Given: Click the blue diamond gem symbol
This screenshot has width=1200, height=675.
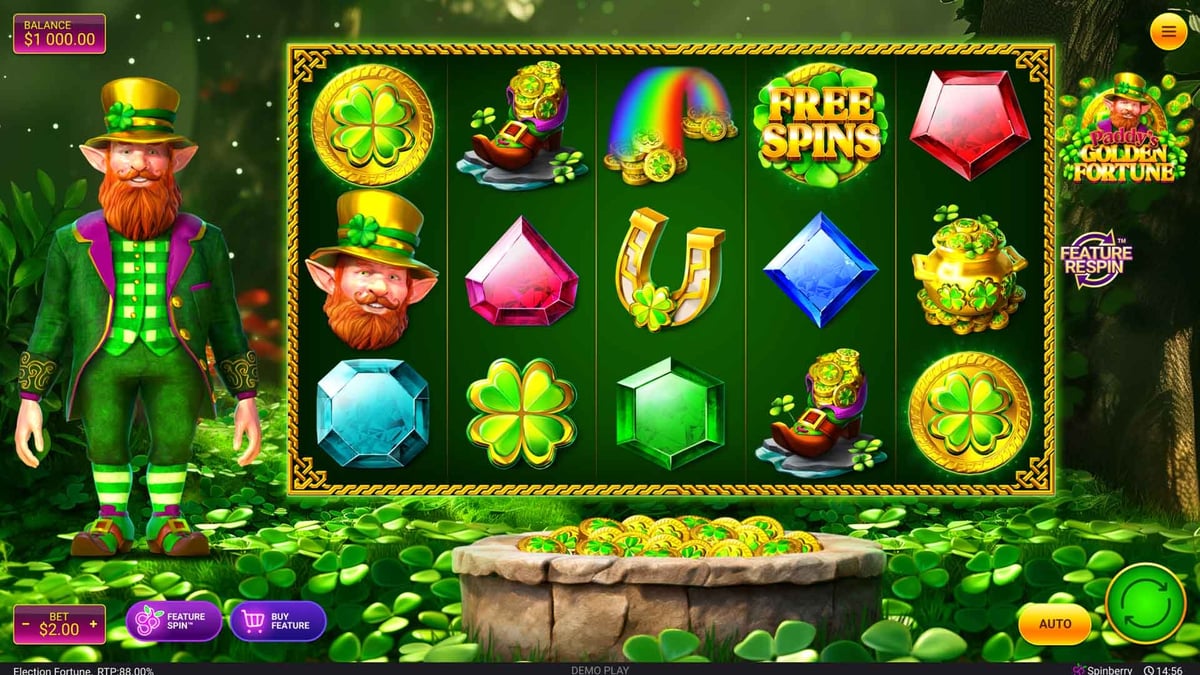Looking at the screenshot, I should (821, 270).
